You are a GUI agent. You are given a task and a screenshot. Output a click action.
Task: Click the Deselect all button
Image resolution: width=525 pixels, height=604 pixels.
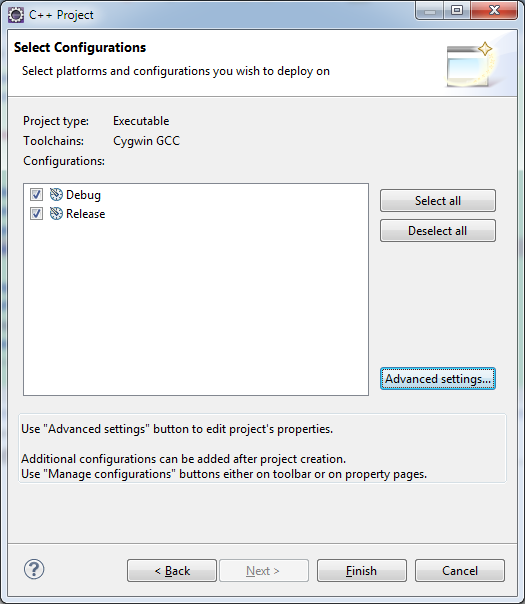(438, 230)
